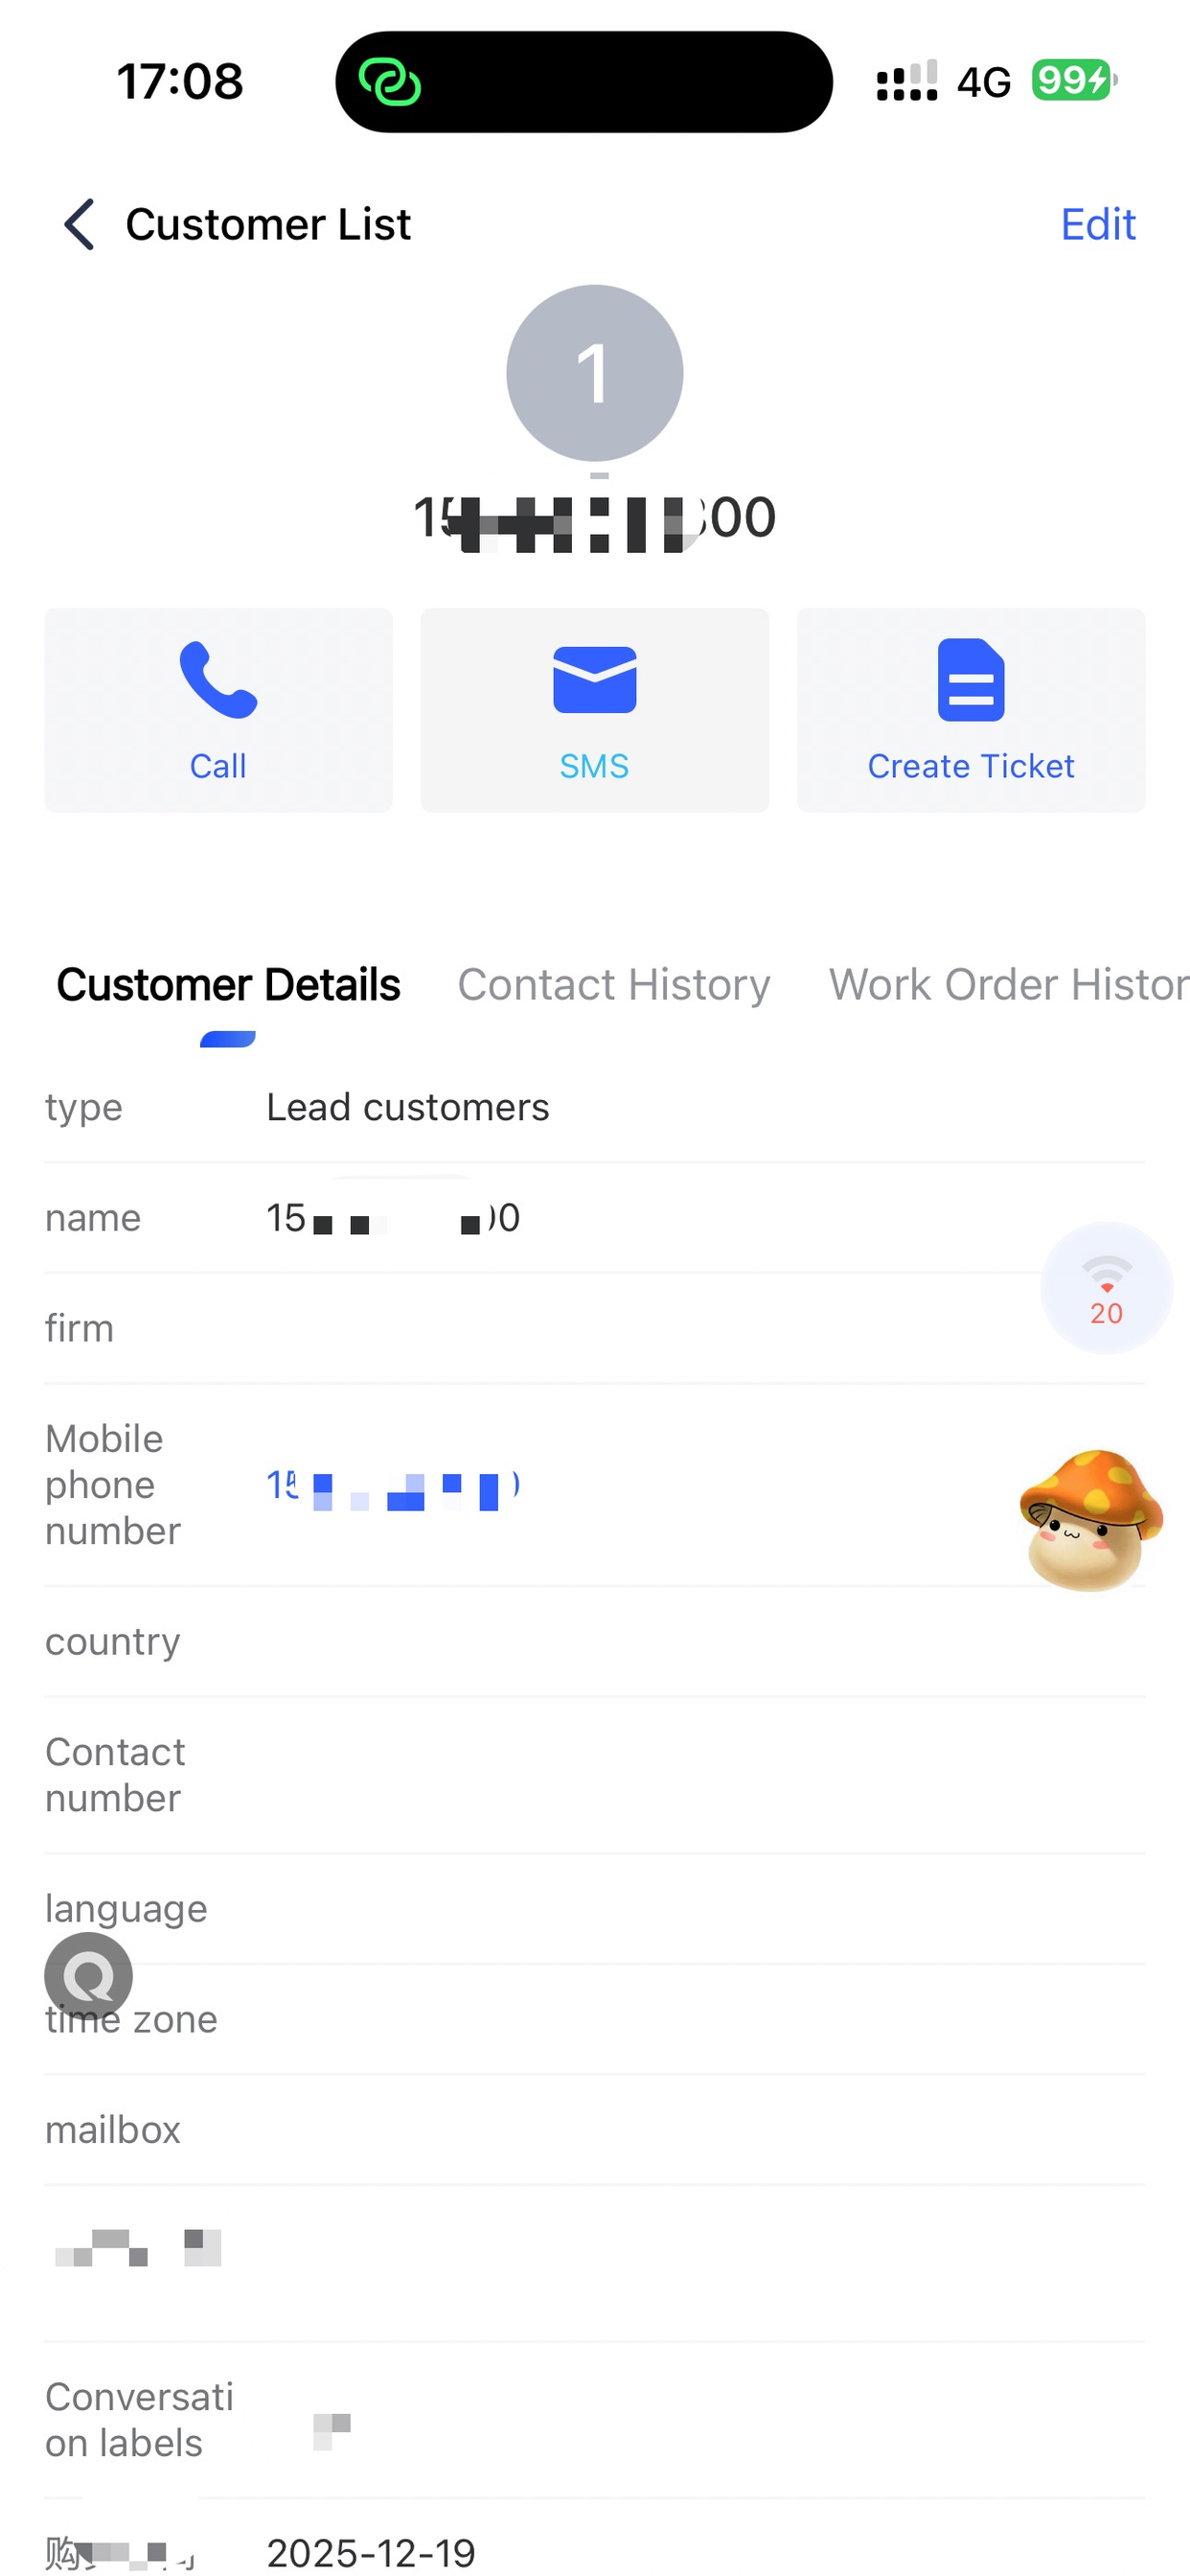Screen dimensions: 1190x2576
Task: Tap the empty country field row
Action: 594,1642
